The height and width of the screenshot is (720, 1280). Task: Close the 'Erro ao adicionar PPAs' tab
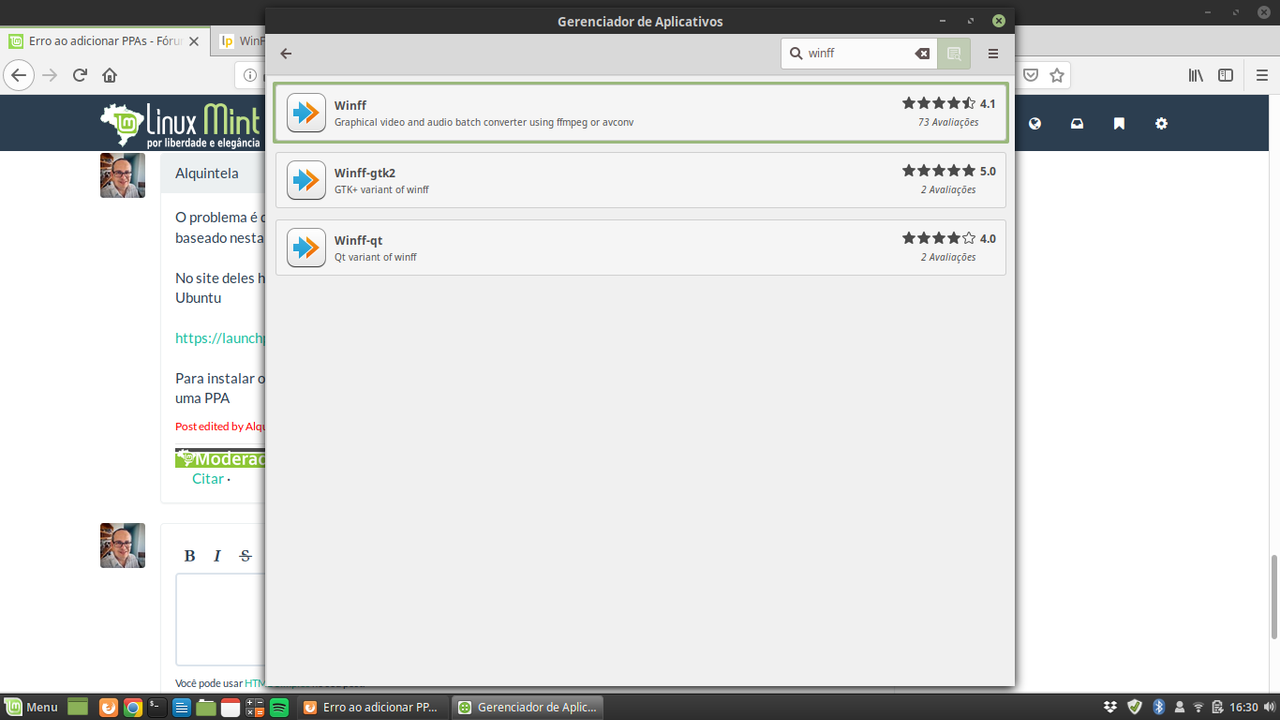point(194,41)
